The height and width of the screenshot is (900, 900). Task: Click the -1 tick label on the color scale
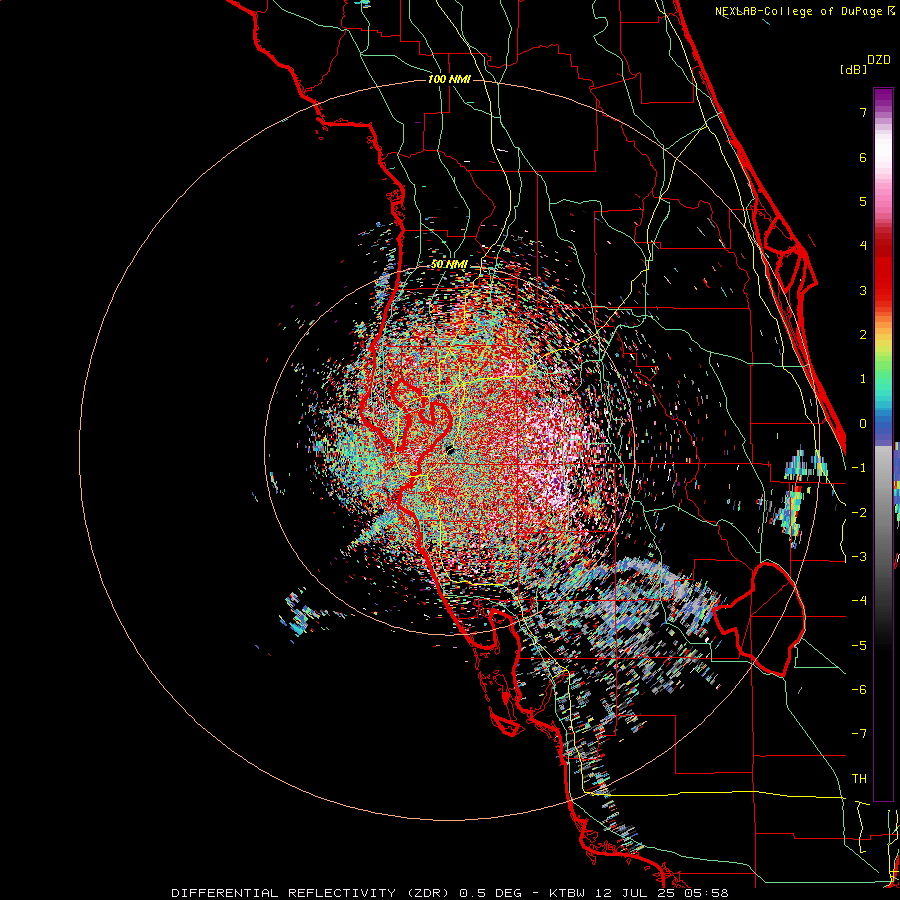tap(859, 468)
